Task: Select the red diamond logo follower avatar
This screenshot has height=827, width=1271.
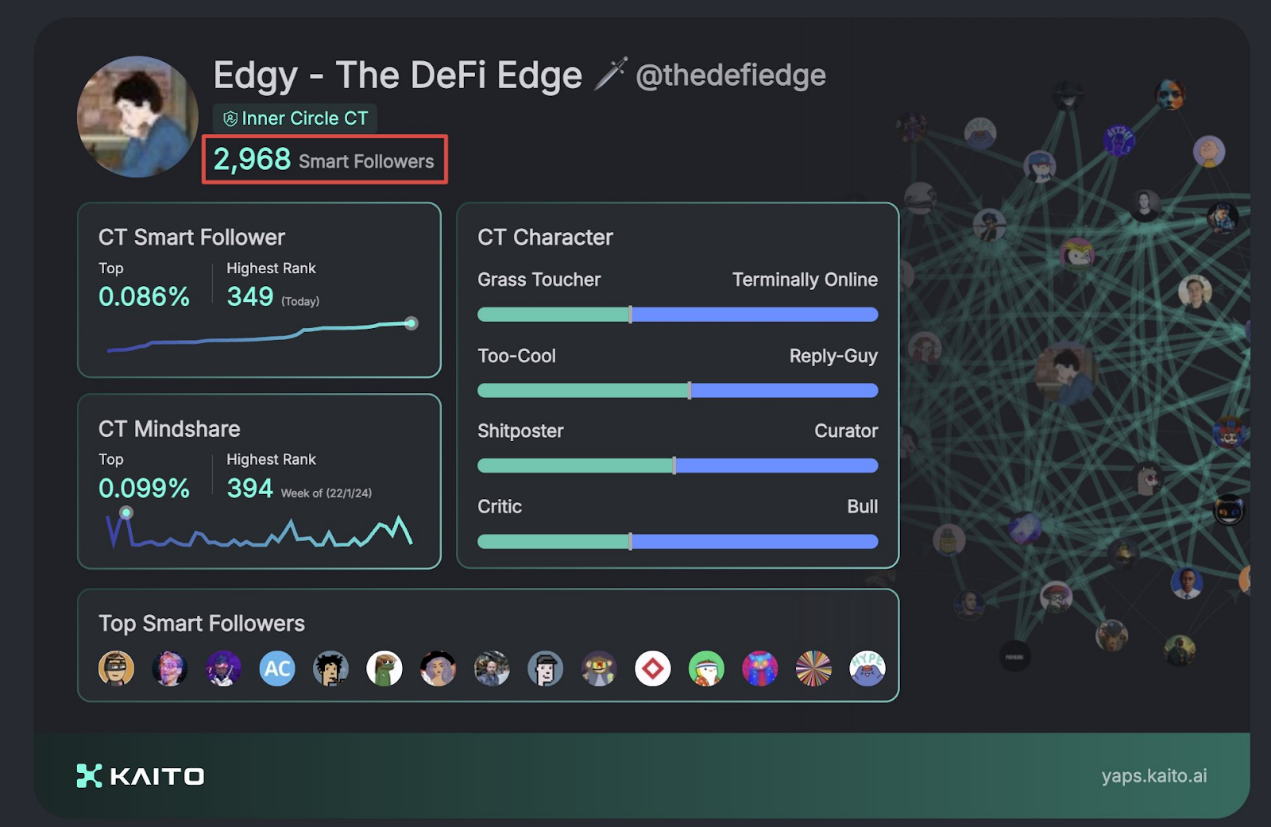Action: 653,668
